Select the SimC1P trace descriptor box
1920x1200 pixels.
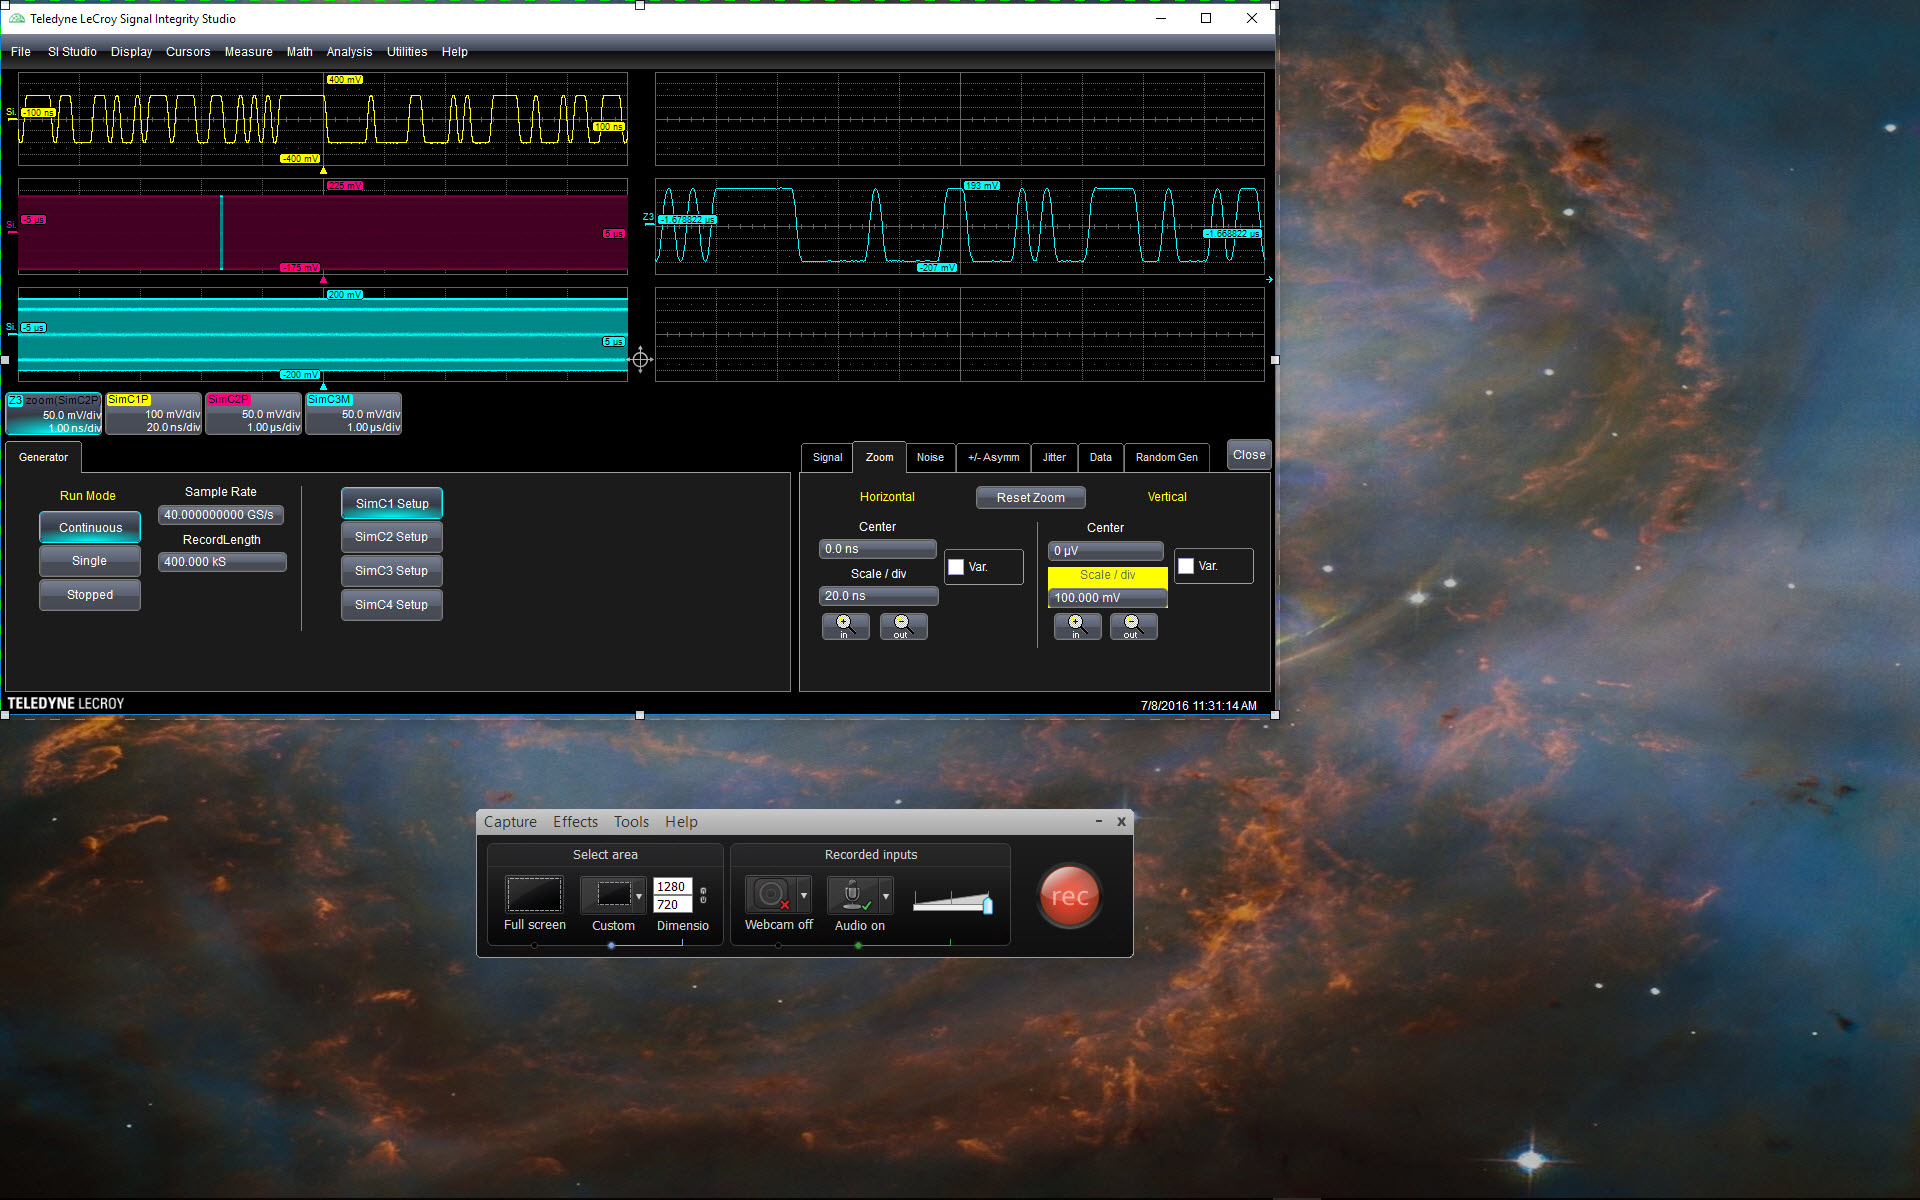[x=154, y=414]
